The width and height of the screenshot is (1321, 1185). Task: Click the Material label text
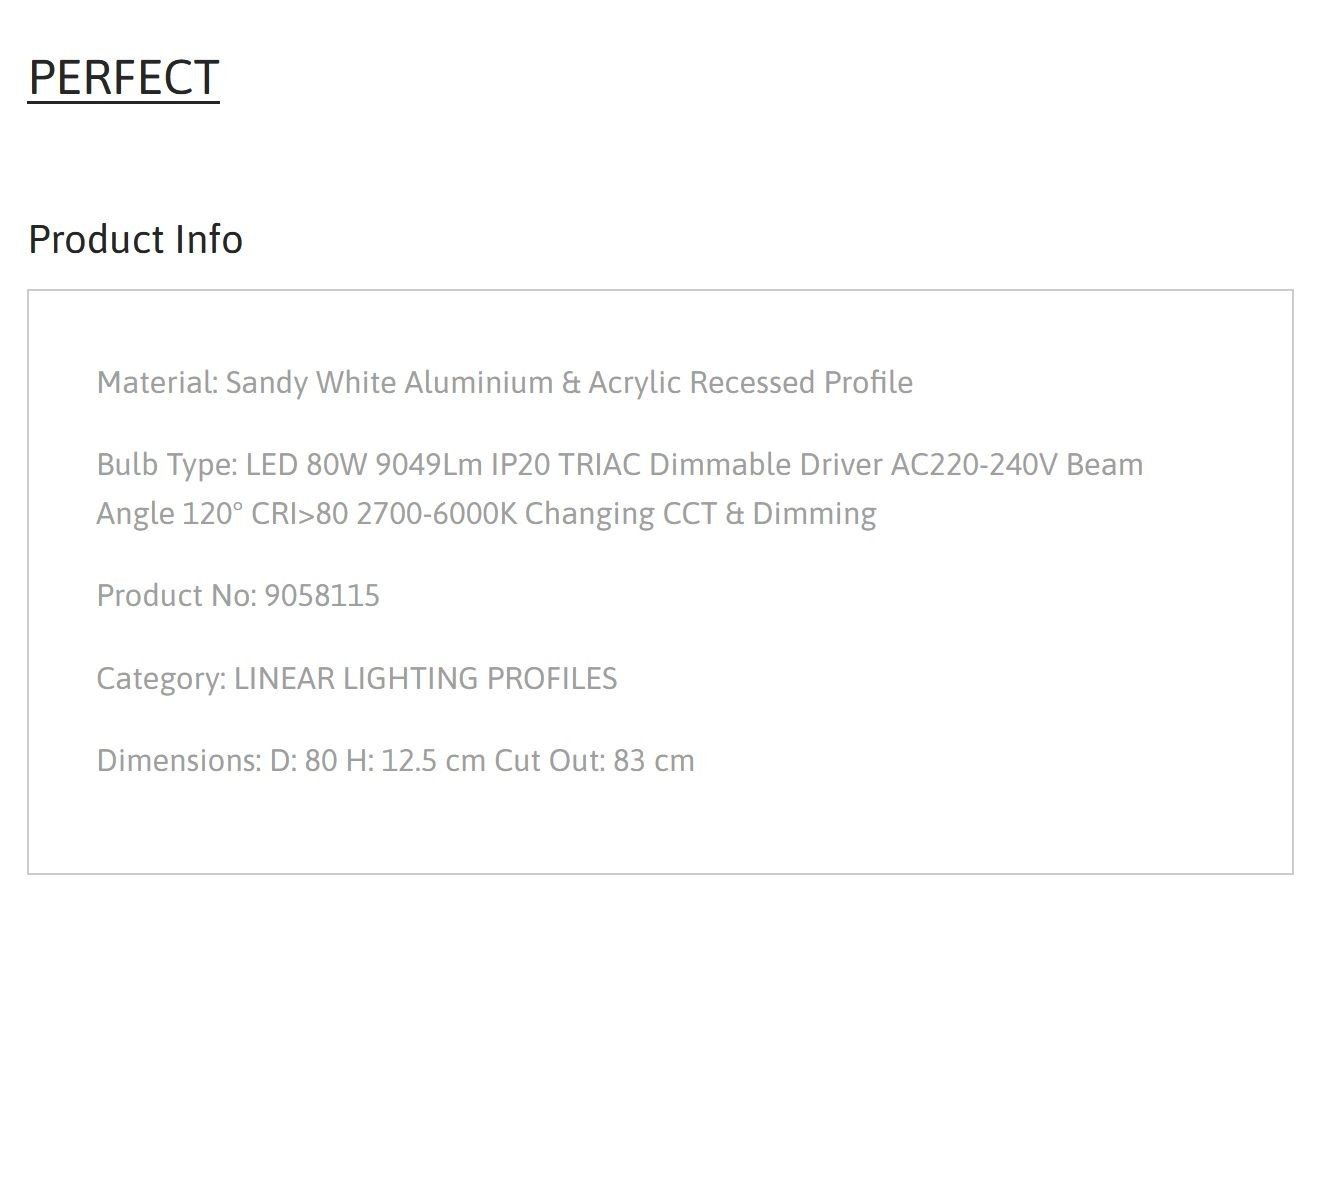coord(157,382)
